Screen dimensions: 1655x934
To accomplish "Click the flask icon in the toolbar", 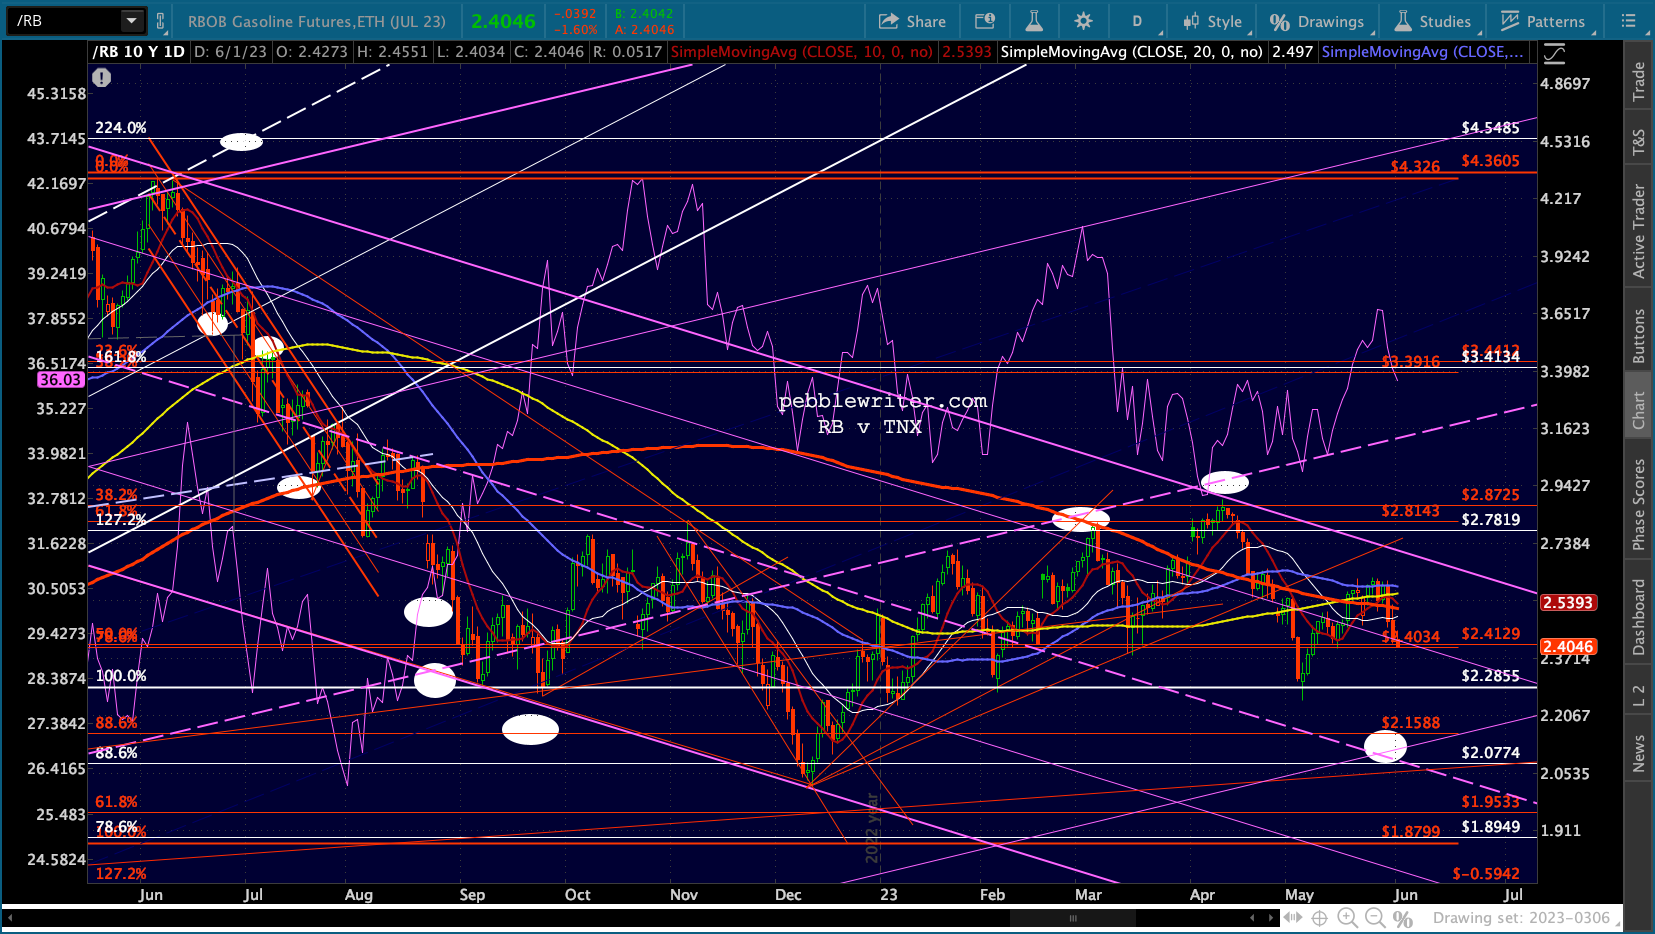I will (x=1034, y=21).
